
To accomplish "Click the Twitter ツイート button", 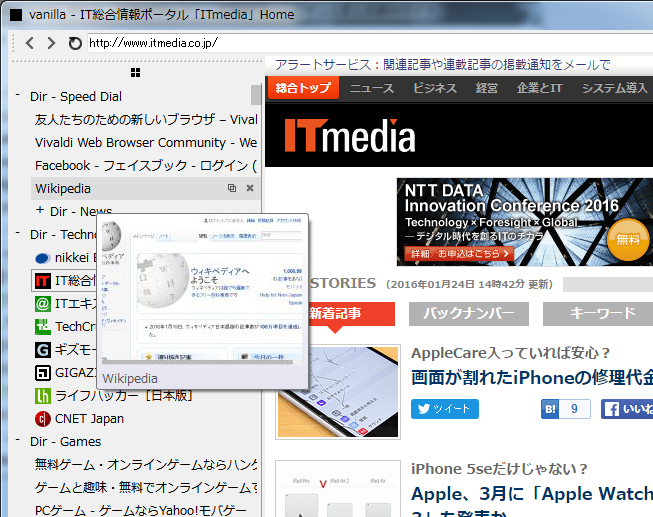I will click(x=445, y=409).
